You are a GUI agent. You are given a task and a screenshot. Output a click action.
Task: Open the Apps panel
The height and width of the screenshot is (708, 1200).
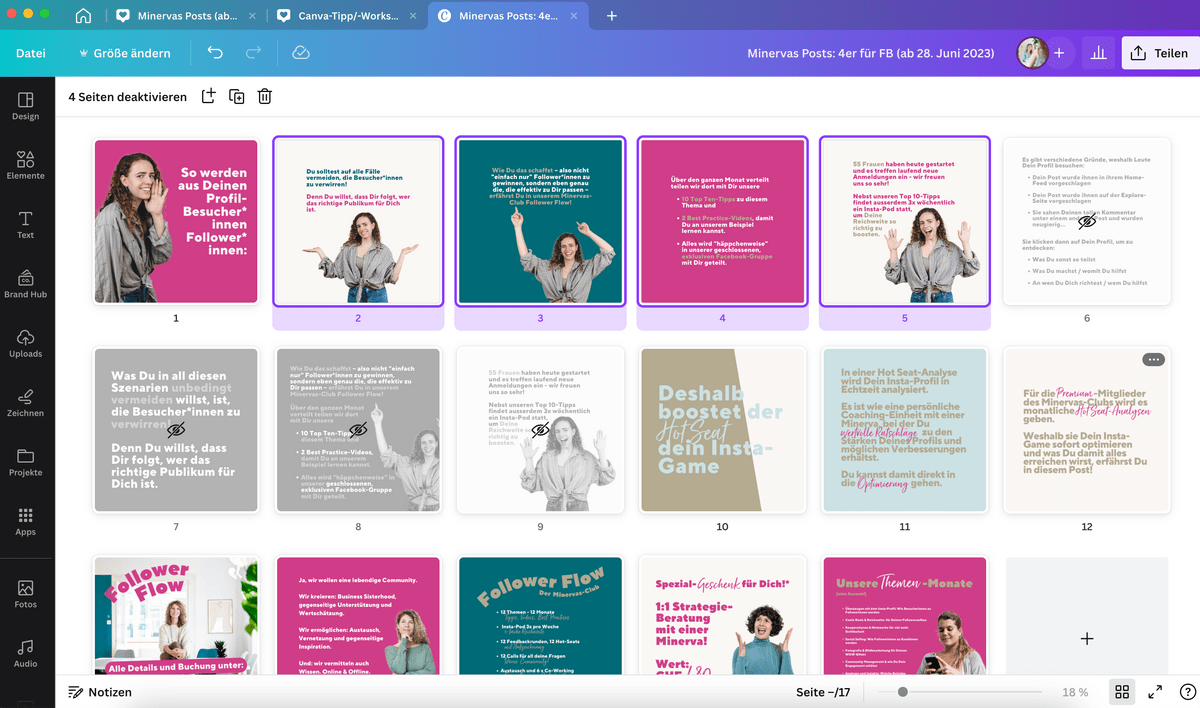tap(26, 521)
